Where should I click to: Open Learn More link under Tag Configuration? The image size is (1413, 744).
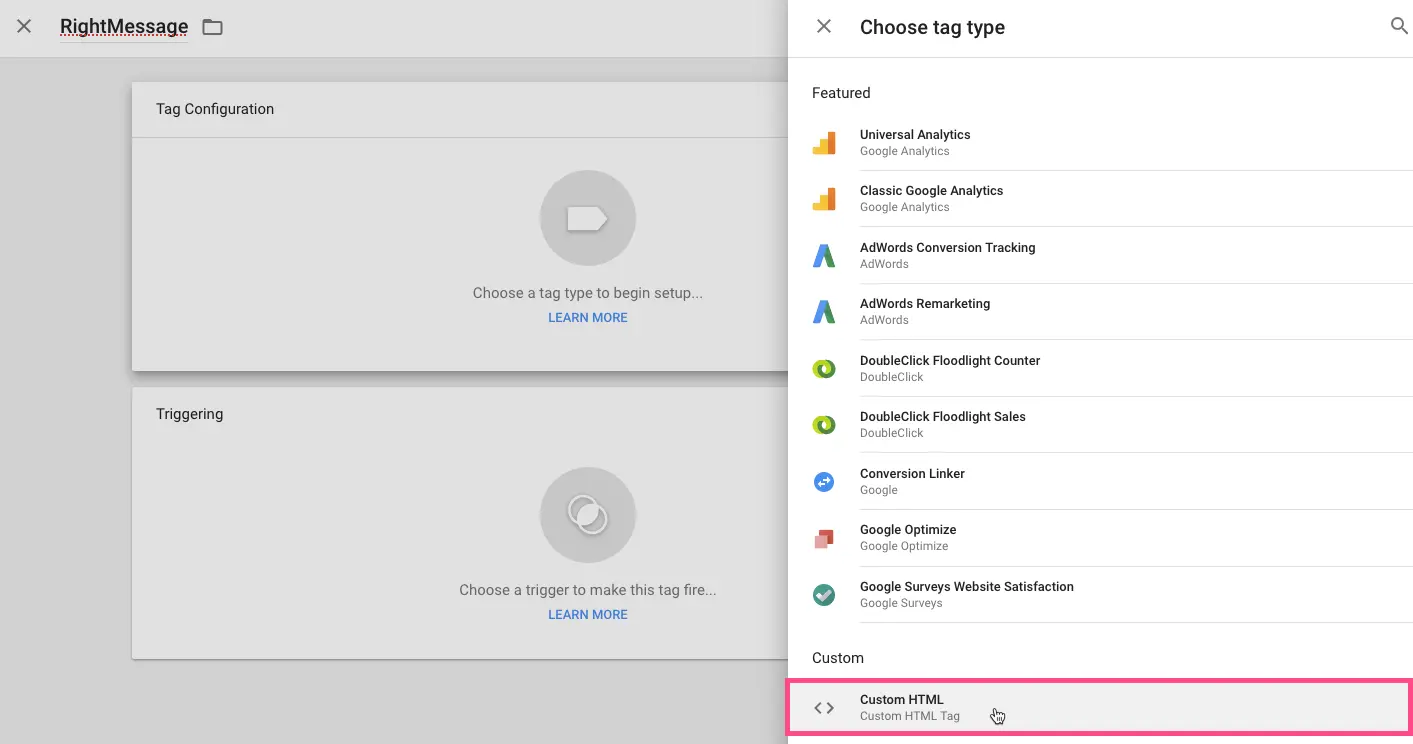click(587, 318)
